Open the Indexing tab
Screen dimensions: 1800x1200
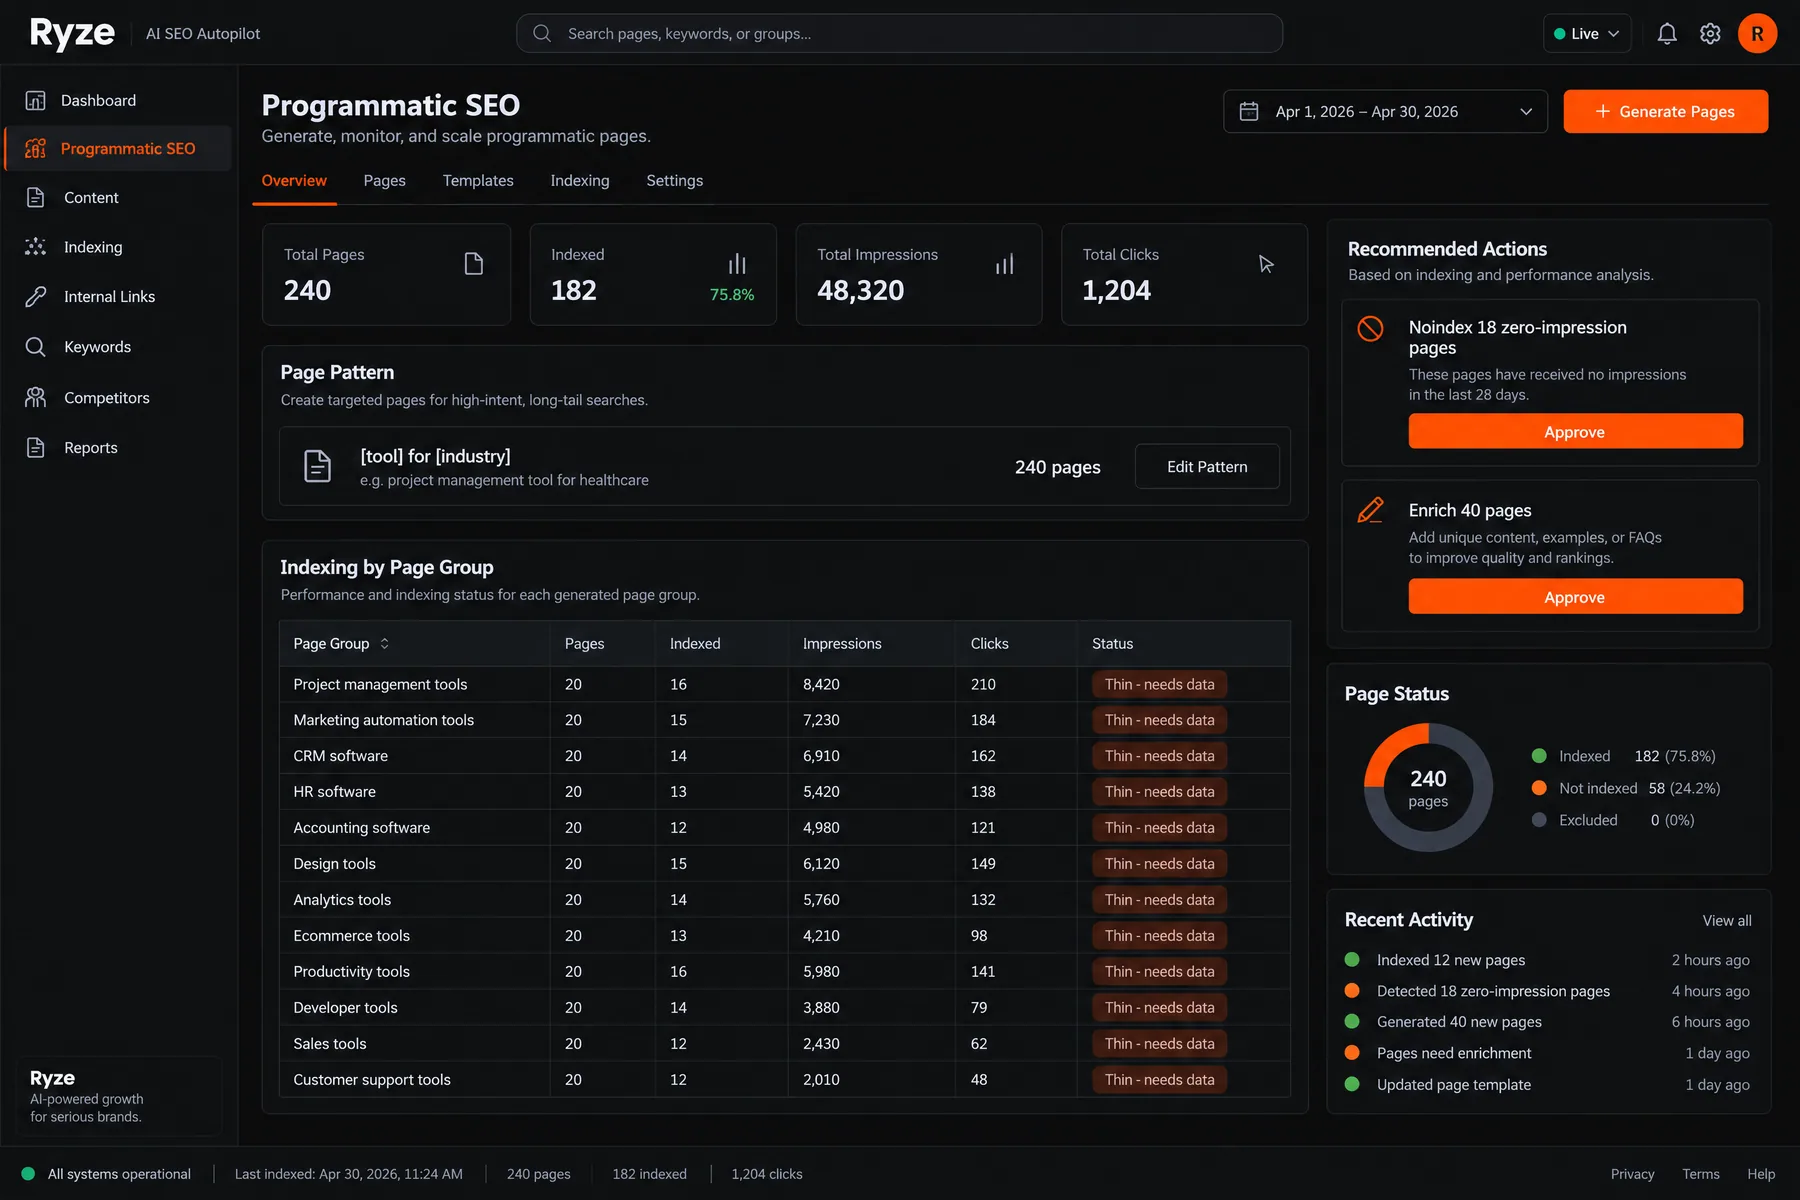click(x=580, y=181)
